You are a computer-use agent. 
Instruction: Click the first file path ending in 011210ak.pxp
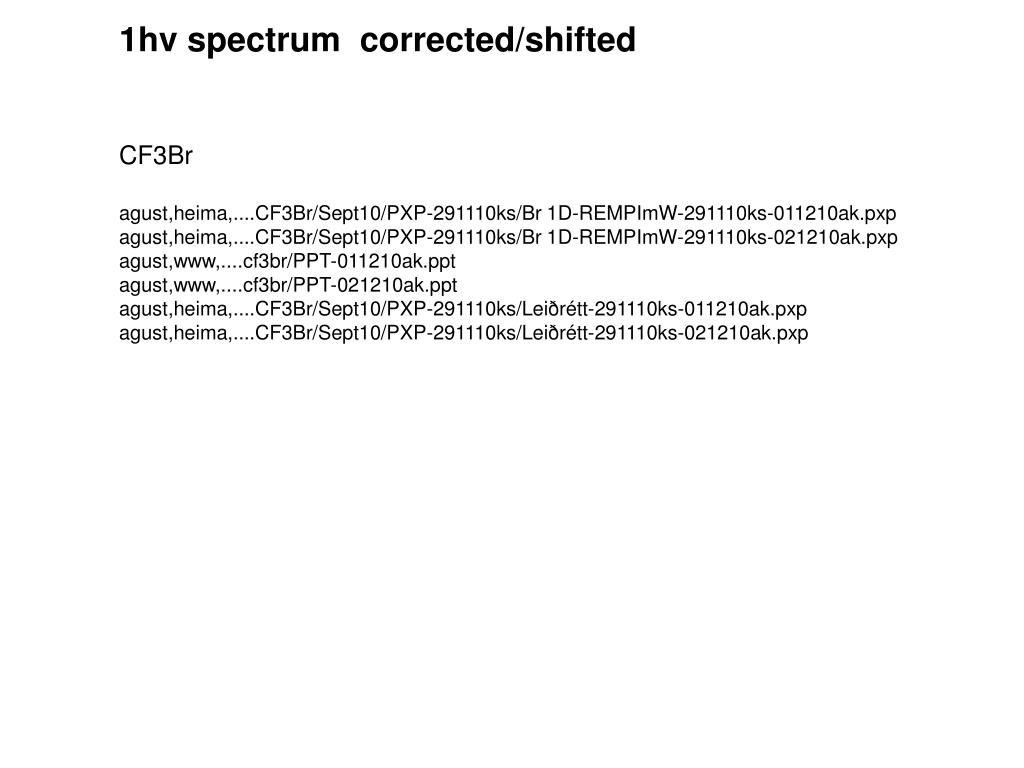[x=507, y=214]
